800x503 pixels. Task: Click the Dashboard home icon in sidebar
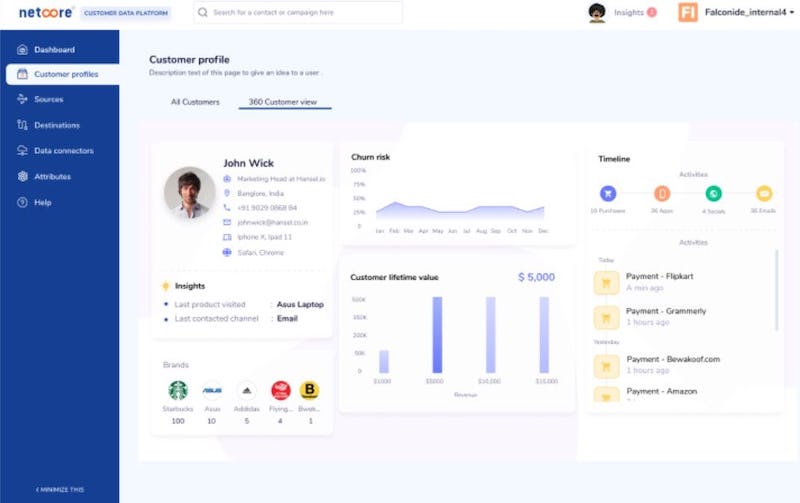(x=22, y=49)
